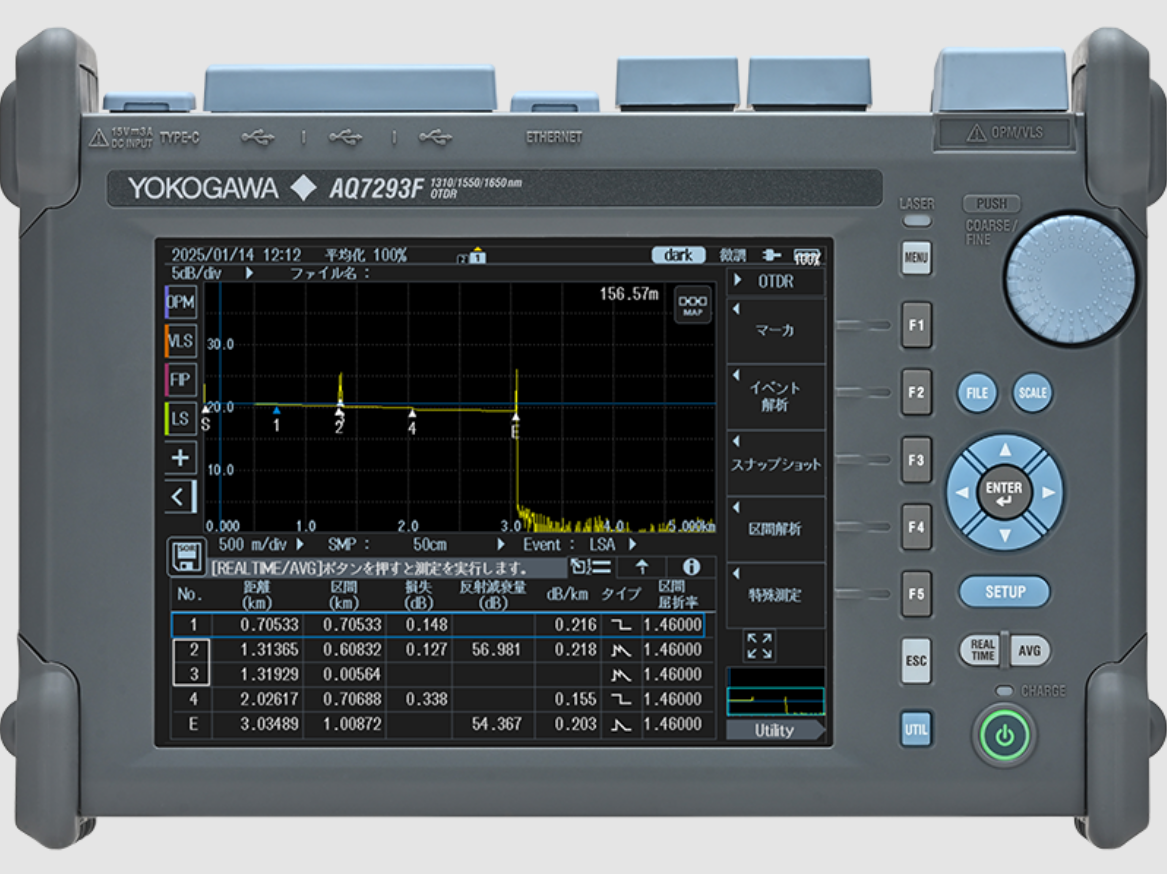Click the right arrow navigation key
The width and height of the screenshot is (1167, 874).
click(1048, 492)
